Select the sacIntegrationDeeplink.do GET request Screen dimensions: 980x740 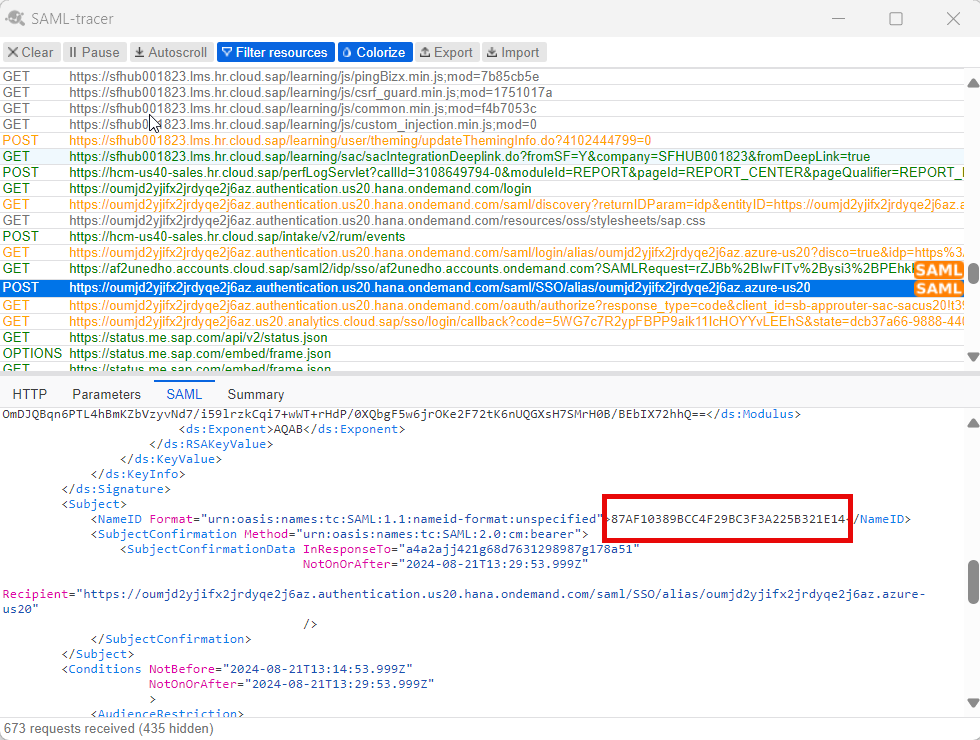481,156
